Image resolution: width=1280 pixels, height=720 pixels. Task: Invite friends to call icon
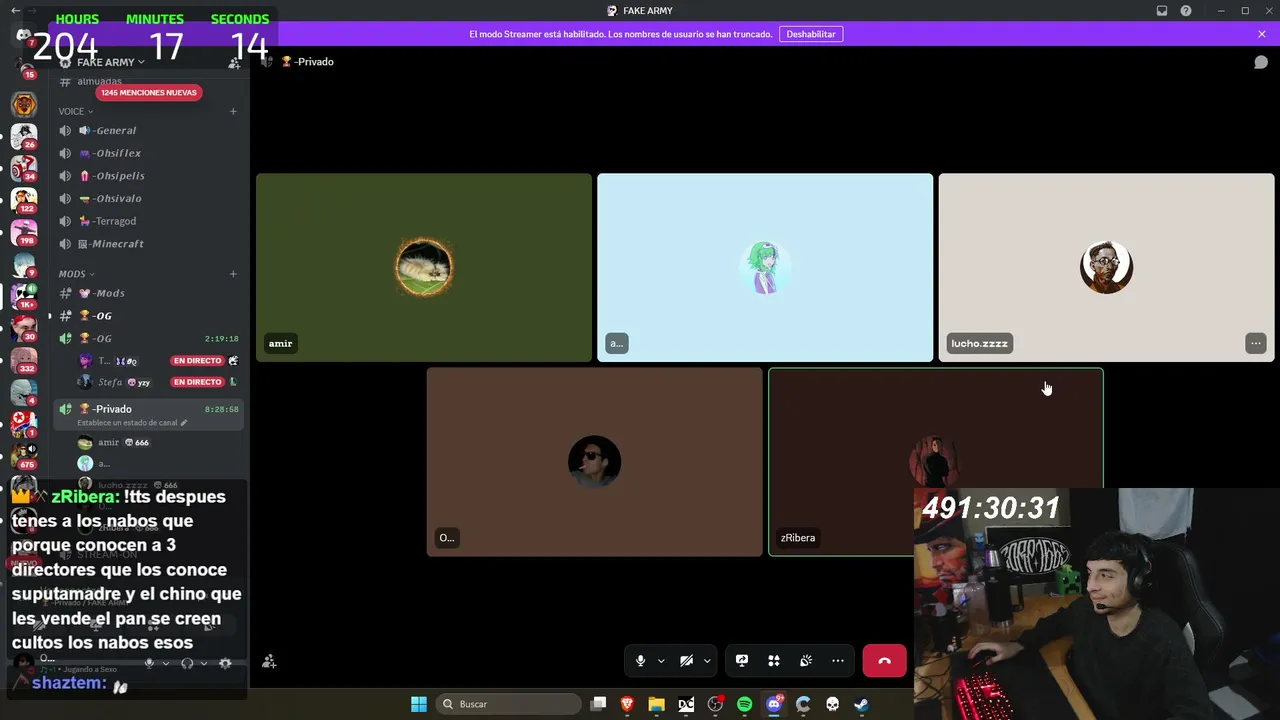point(269,662)
